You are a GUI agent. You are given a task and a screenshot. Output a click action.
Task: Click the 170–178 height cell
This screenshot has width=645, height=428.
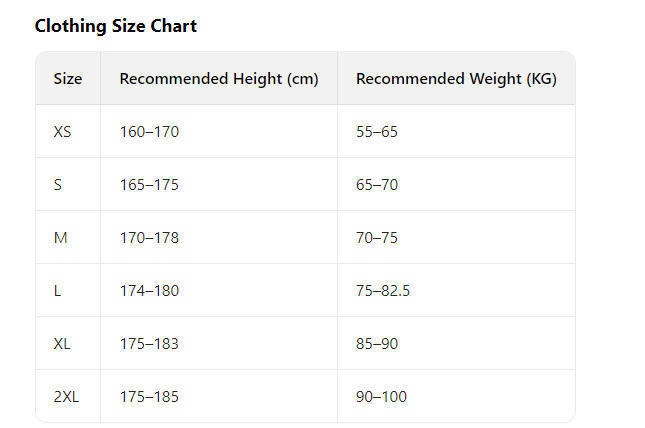[149, 237]
